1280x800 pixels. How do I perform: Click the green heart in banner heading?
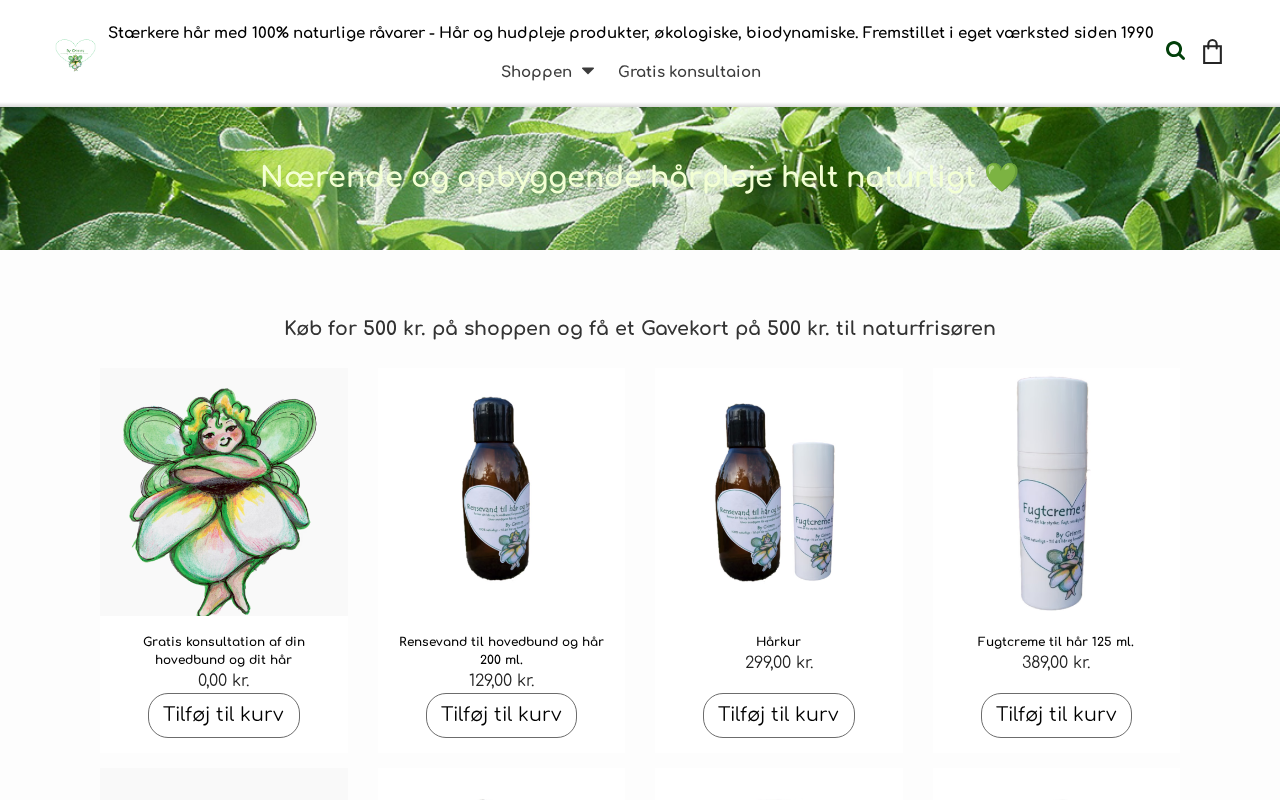1002,177
